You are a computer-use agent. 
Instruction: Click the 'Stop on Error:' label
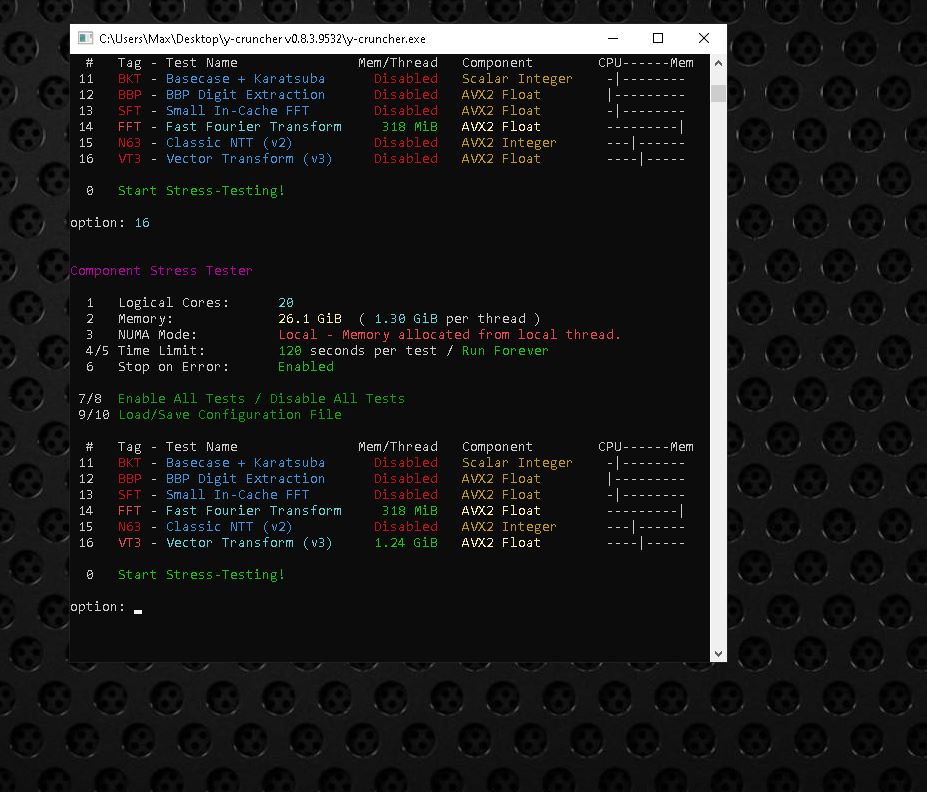173,366
